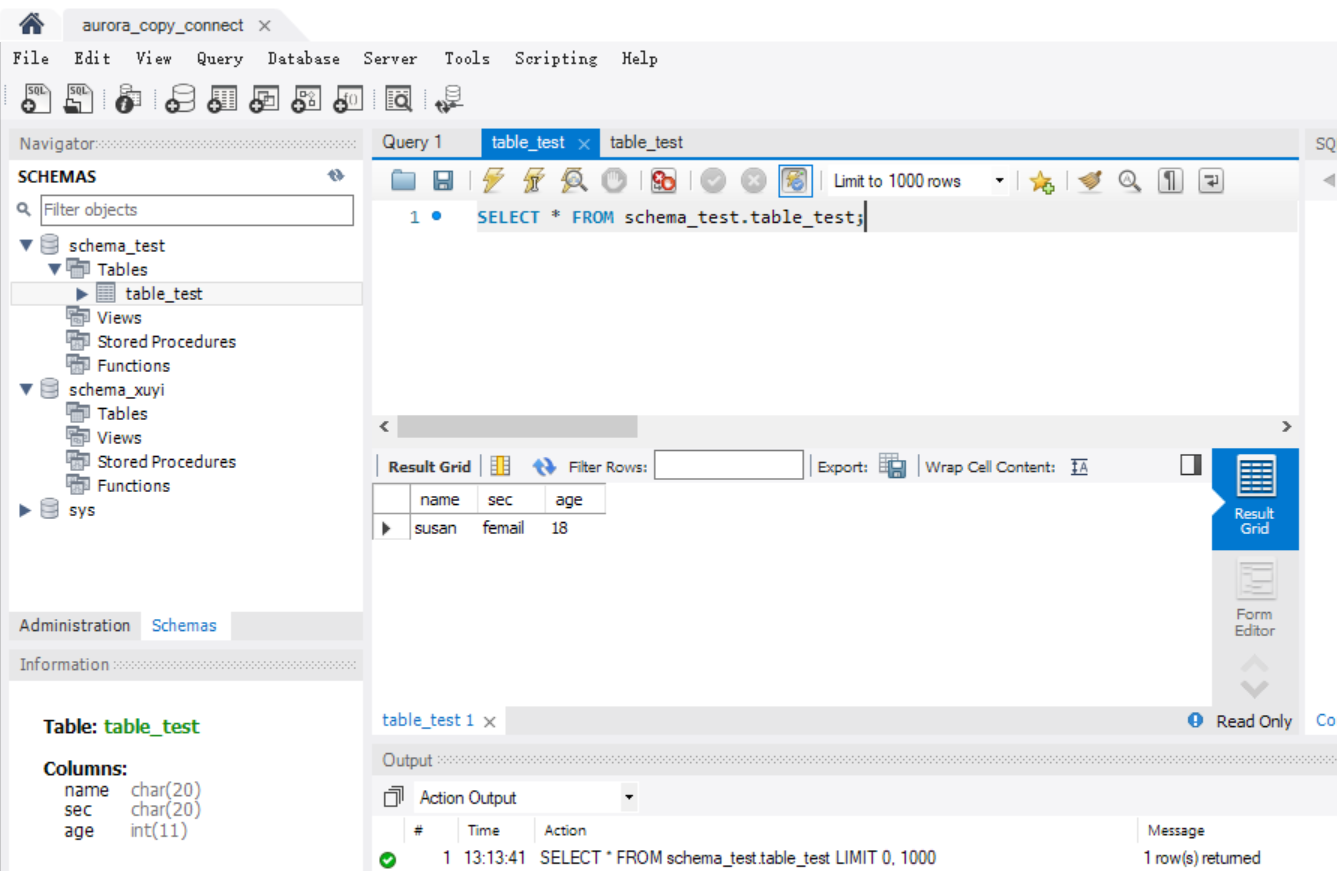
Task: Create a new SQL tab from the main toolbar
Action: coord(36,98)
